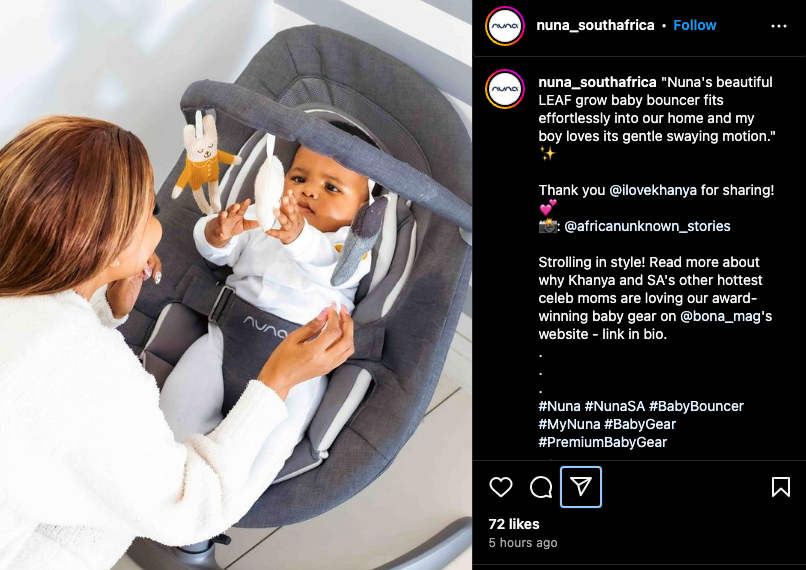Open the #MyNuna hashtag

click(x=569, y=424)
